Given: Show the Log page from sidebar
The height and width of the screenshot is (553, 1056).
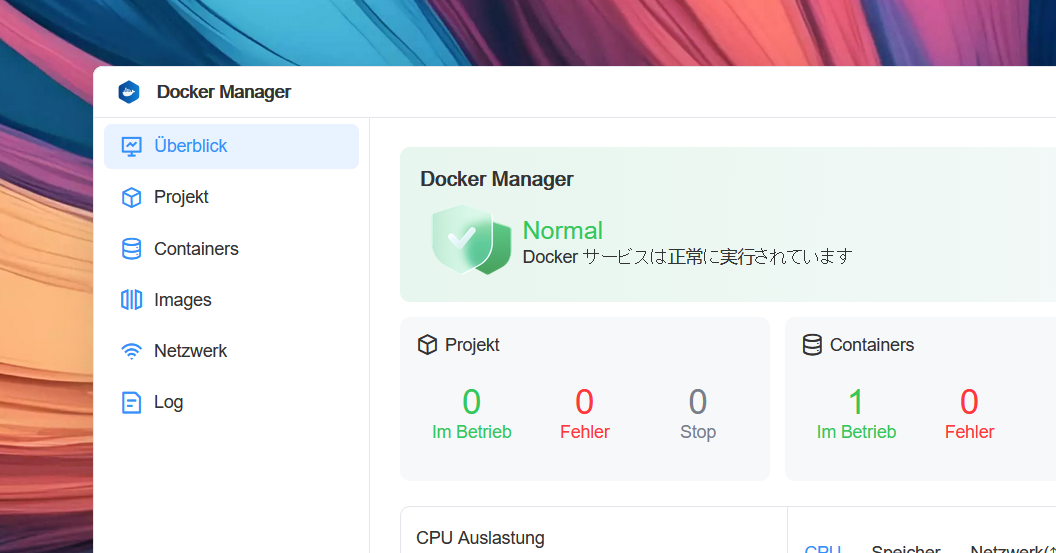Looking at the screenshot, I should coord(232,402).
